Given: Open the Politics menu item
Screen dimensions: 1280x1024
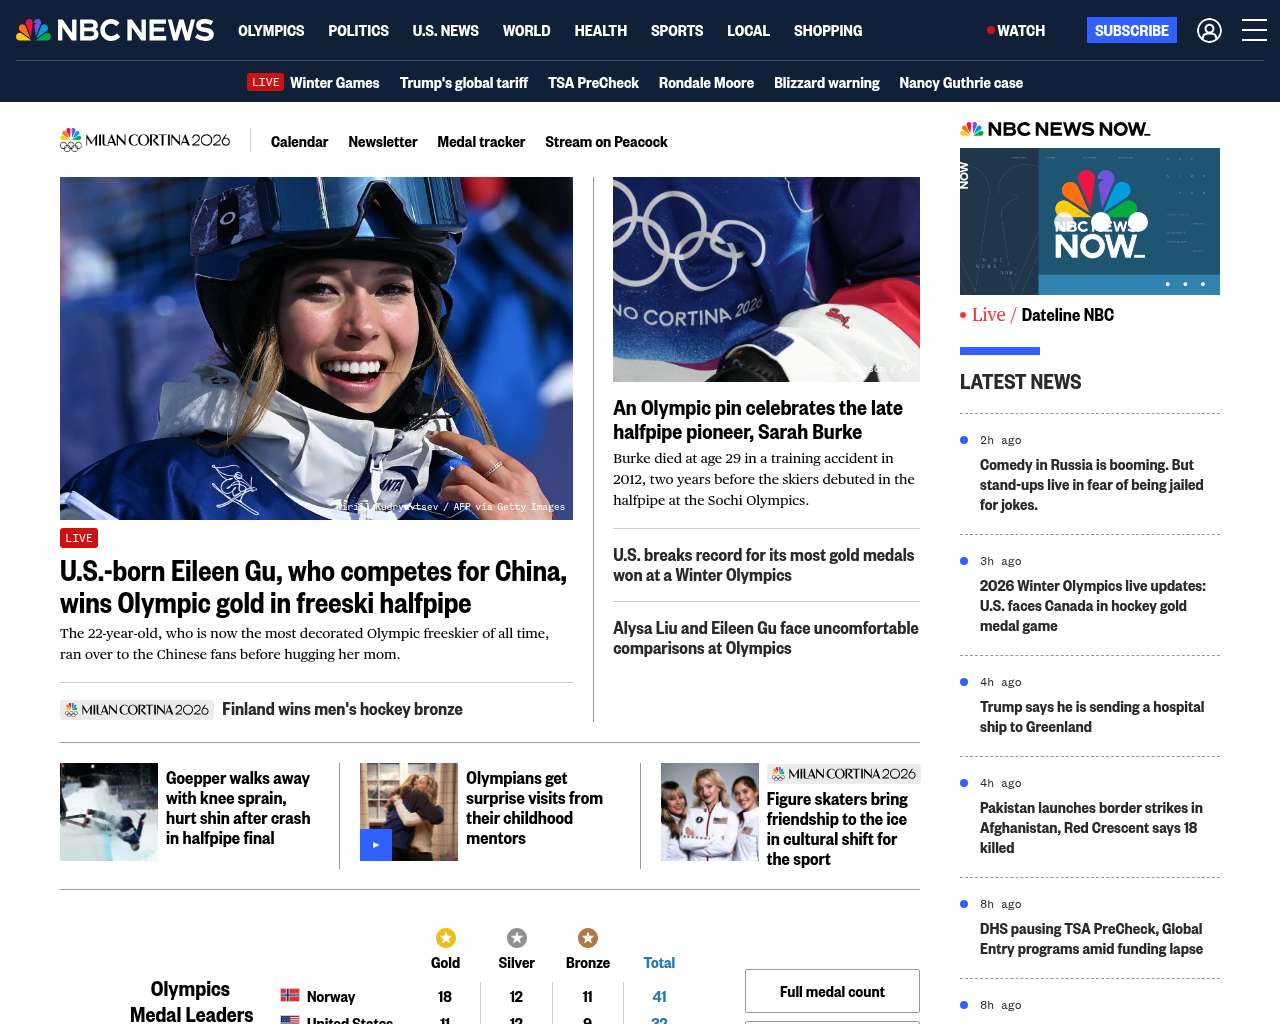Looking at the screenshot, I should coord(358,31).
